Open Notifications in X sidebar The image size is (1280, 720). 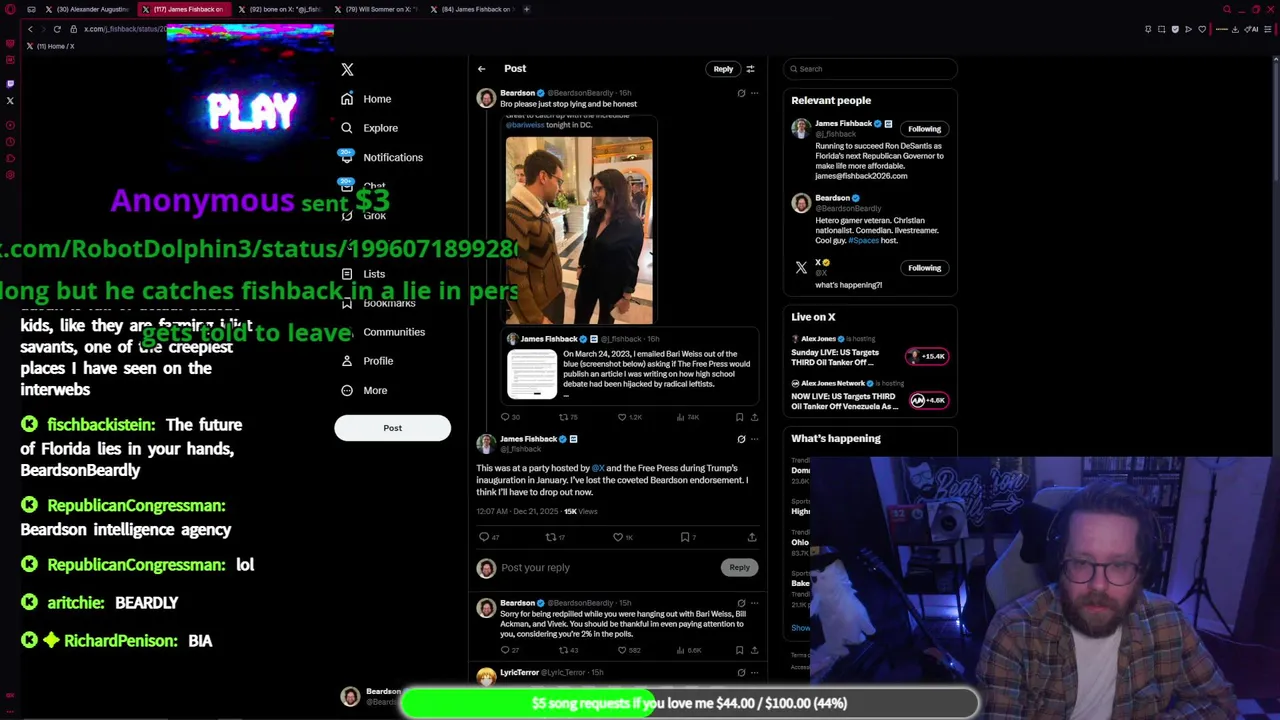381,157
